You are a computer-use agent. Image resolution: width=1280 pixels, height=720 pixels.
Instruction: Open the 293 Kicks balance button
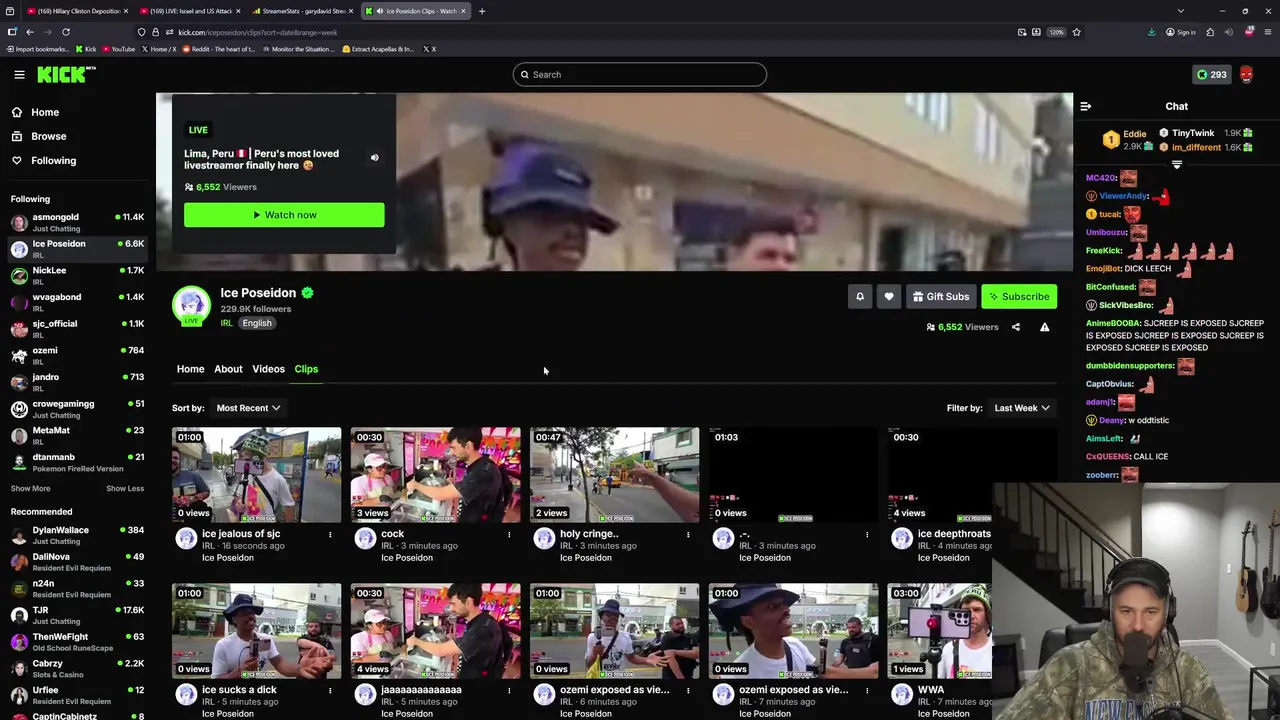tap(1211, 74)
